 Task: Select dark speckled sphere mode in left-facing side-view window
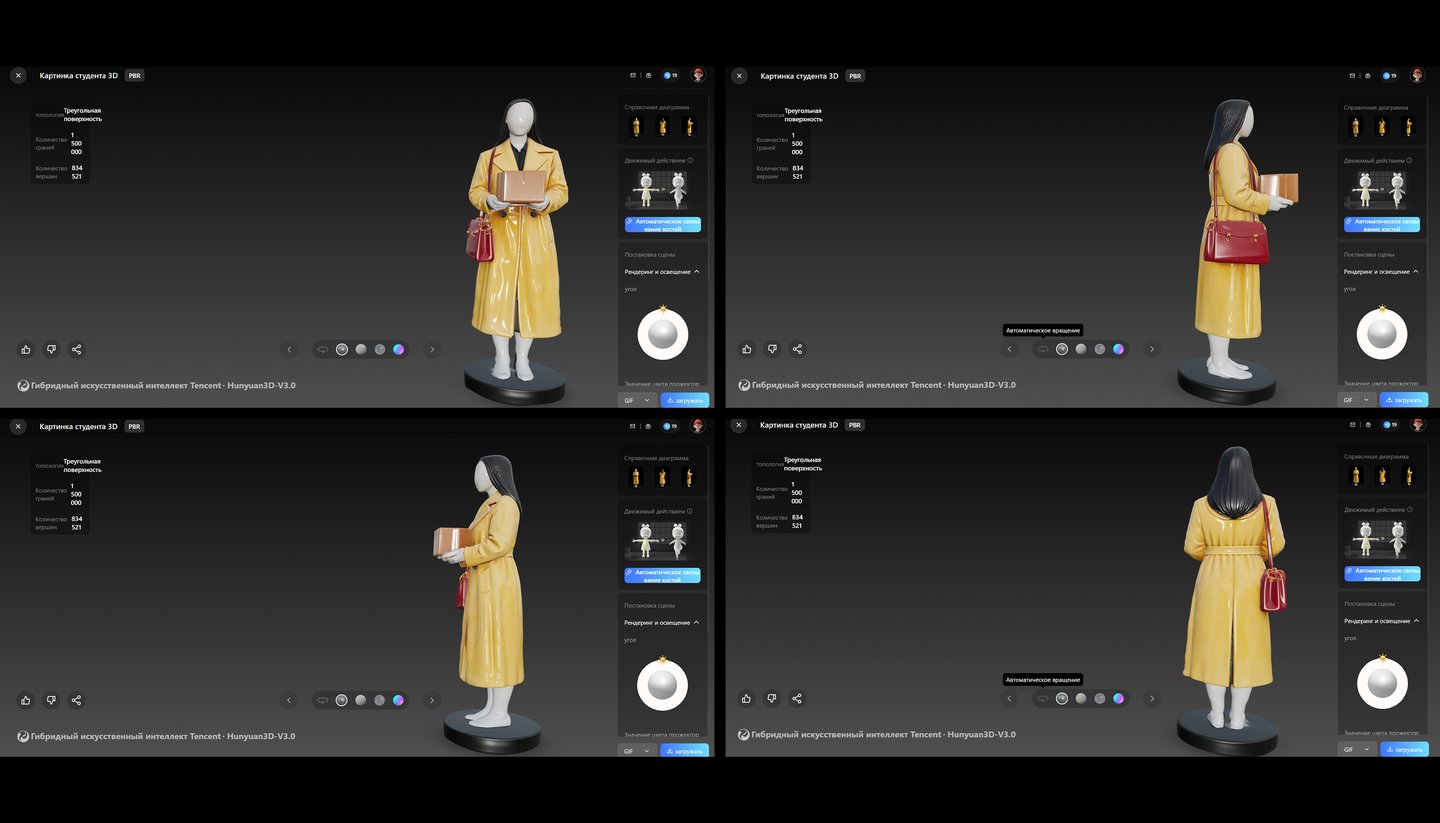point(380,700)
